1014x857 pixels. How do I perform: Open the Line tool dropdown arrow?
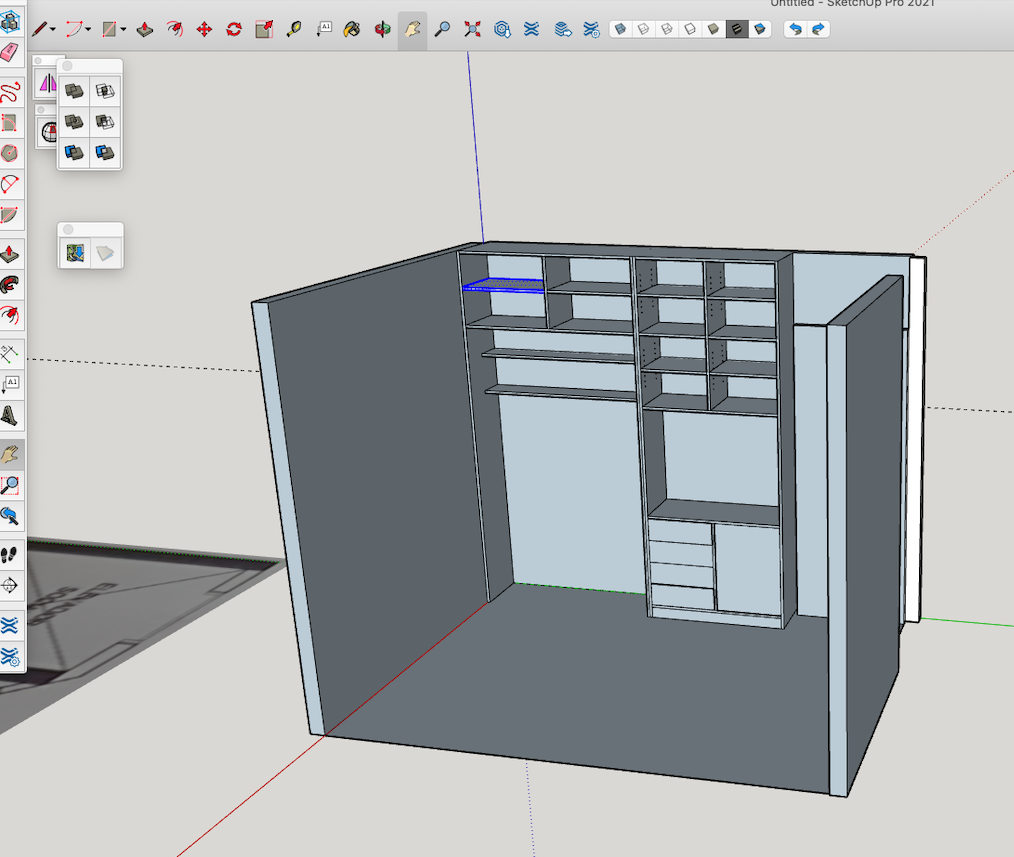point(53,29)
